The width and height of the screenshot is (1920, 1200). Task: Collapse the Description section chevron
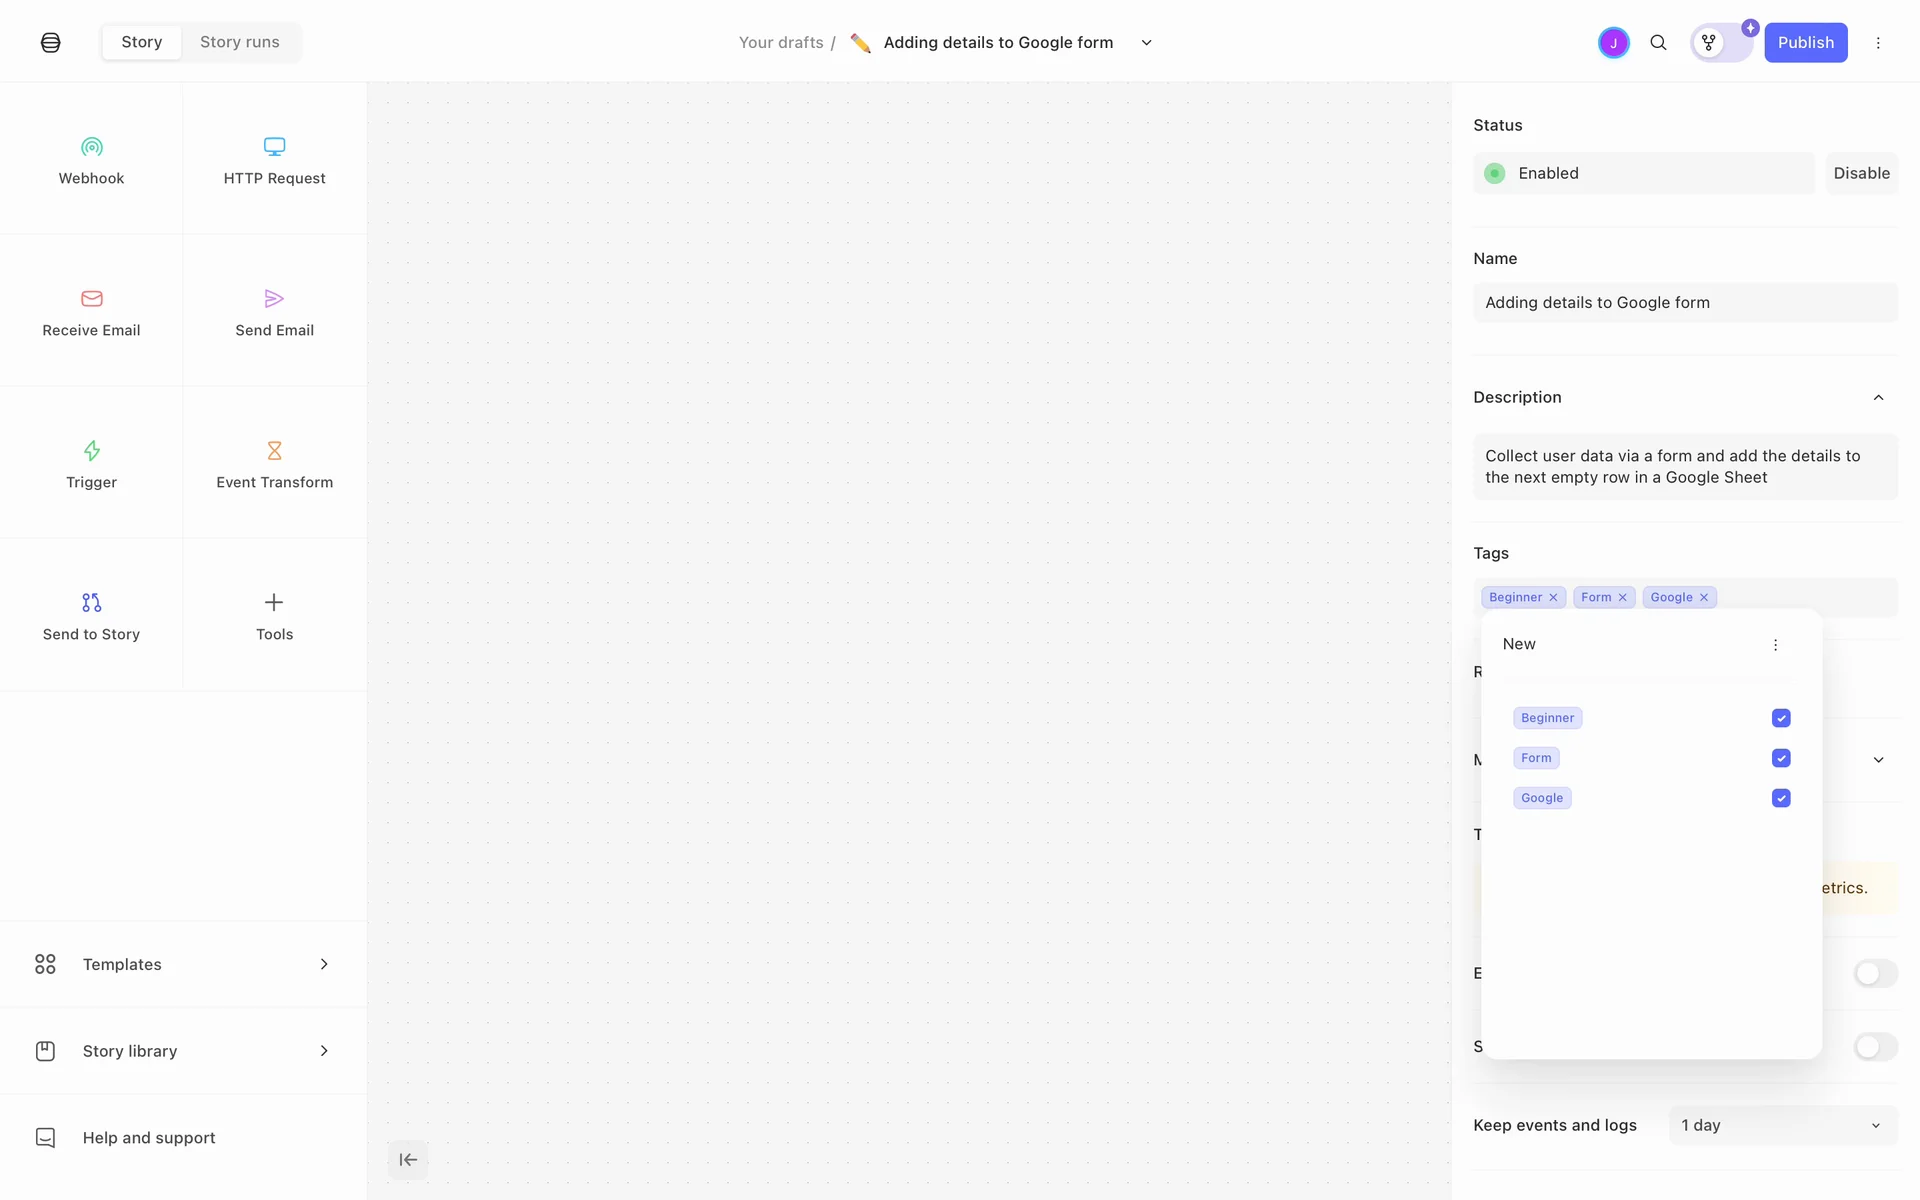(1878, 398)
